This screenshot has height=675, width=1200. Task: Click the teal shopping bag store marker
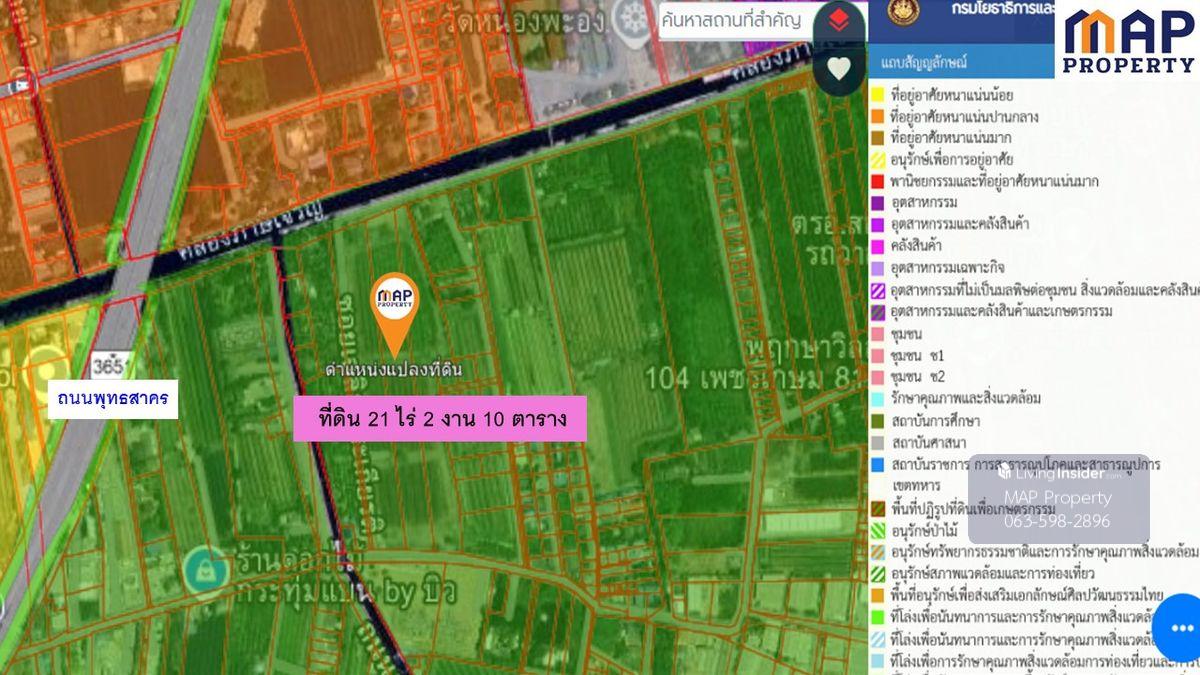tap(206, 569)
